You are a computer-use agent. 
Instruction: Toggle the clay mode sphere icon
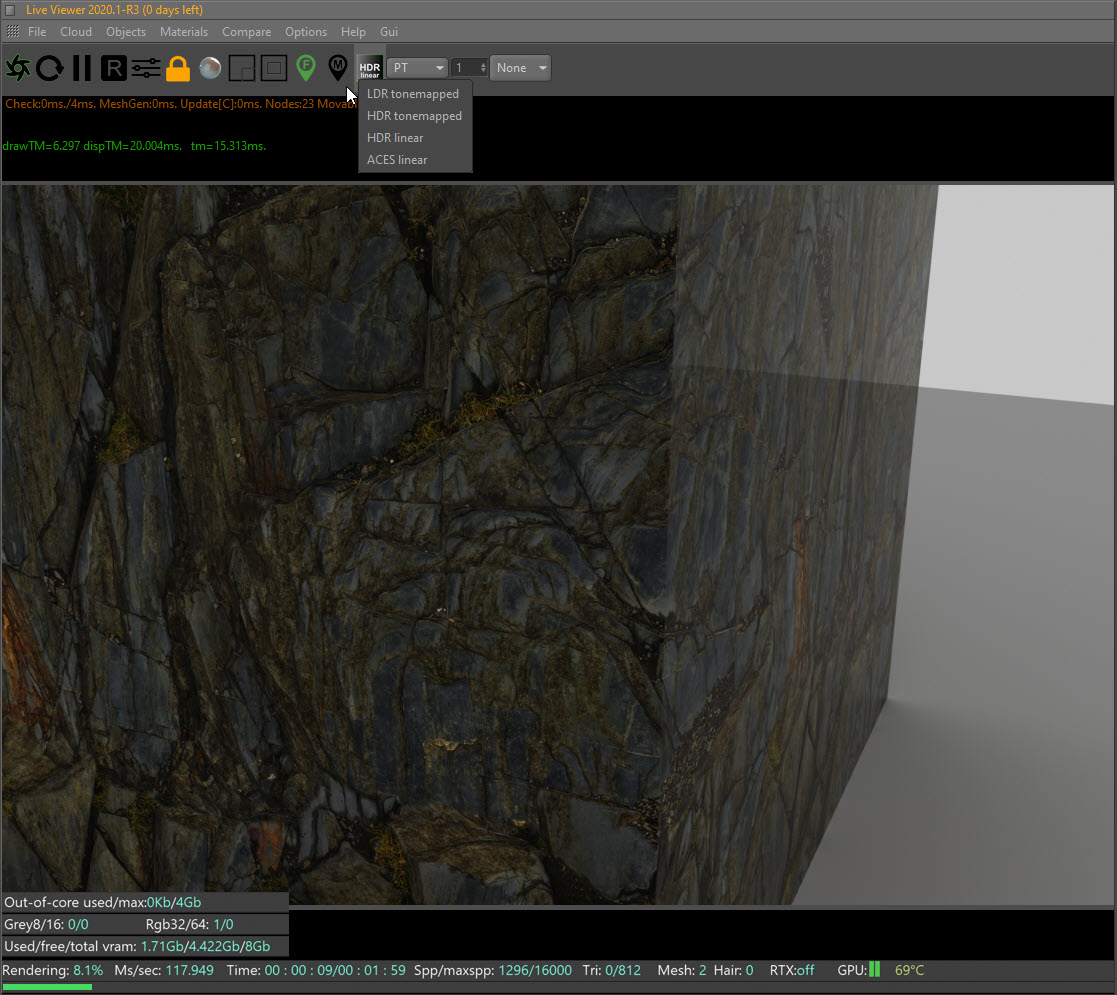(x=210, y=68)
